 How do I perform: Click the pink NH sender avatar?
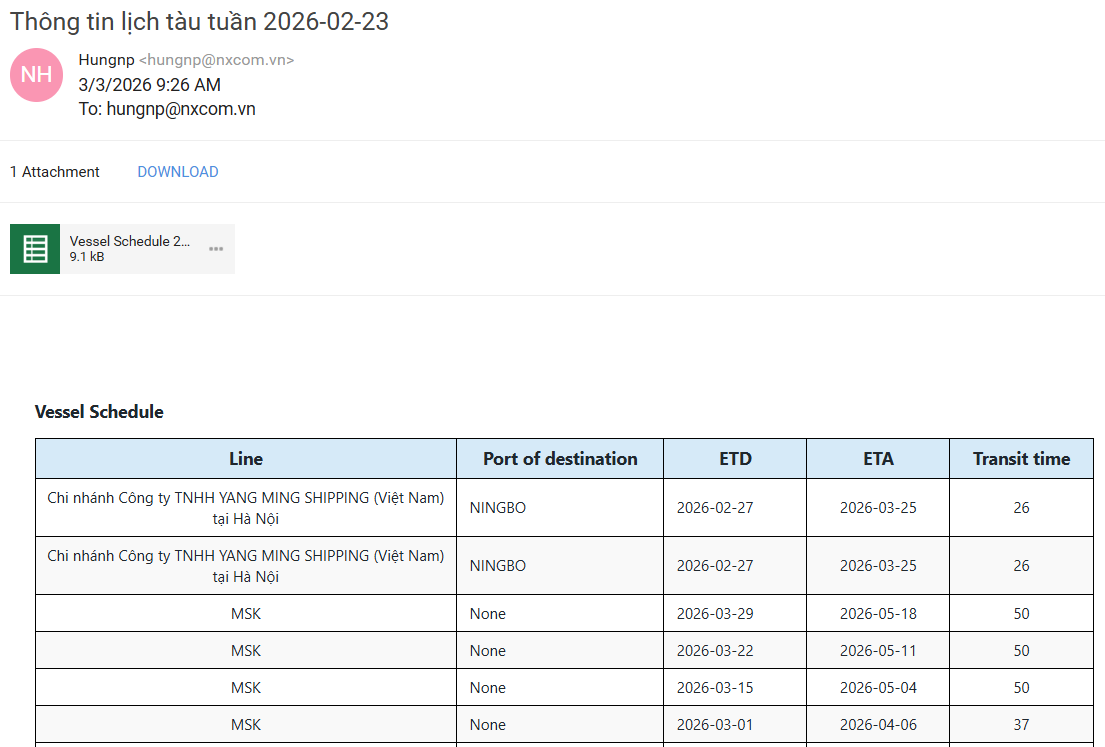(x=37, y=75)
